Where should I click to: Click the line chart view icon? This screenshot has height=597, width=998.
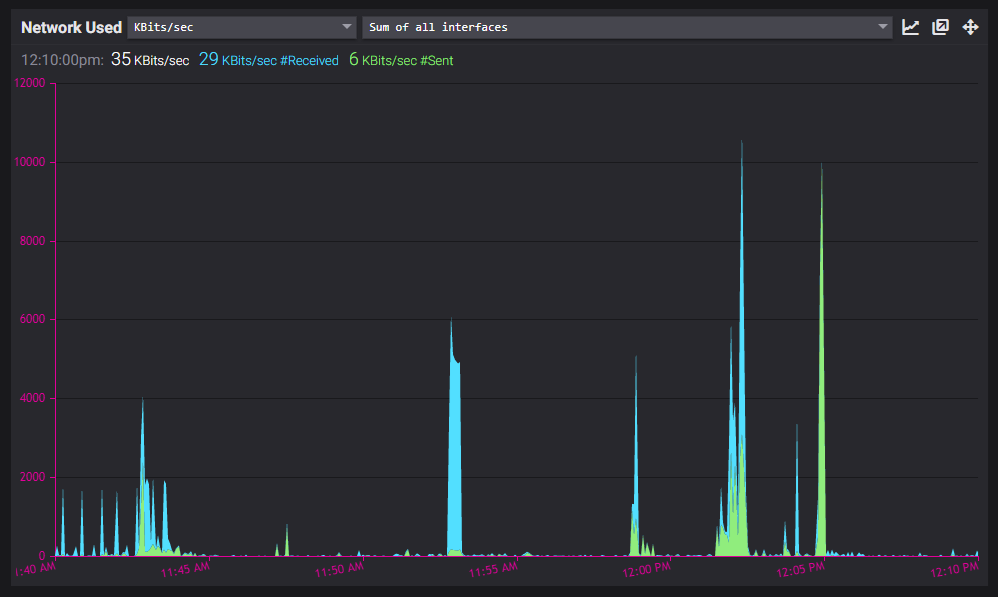pos(910,27)
